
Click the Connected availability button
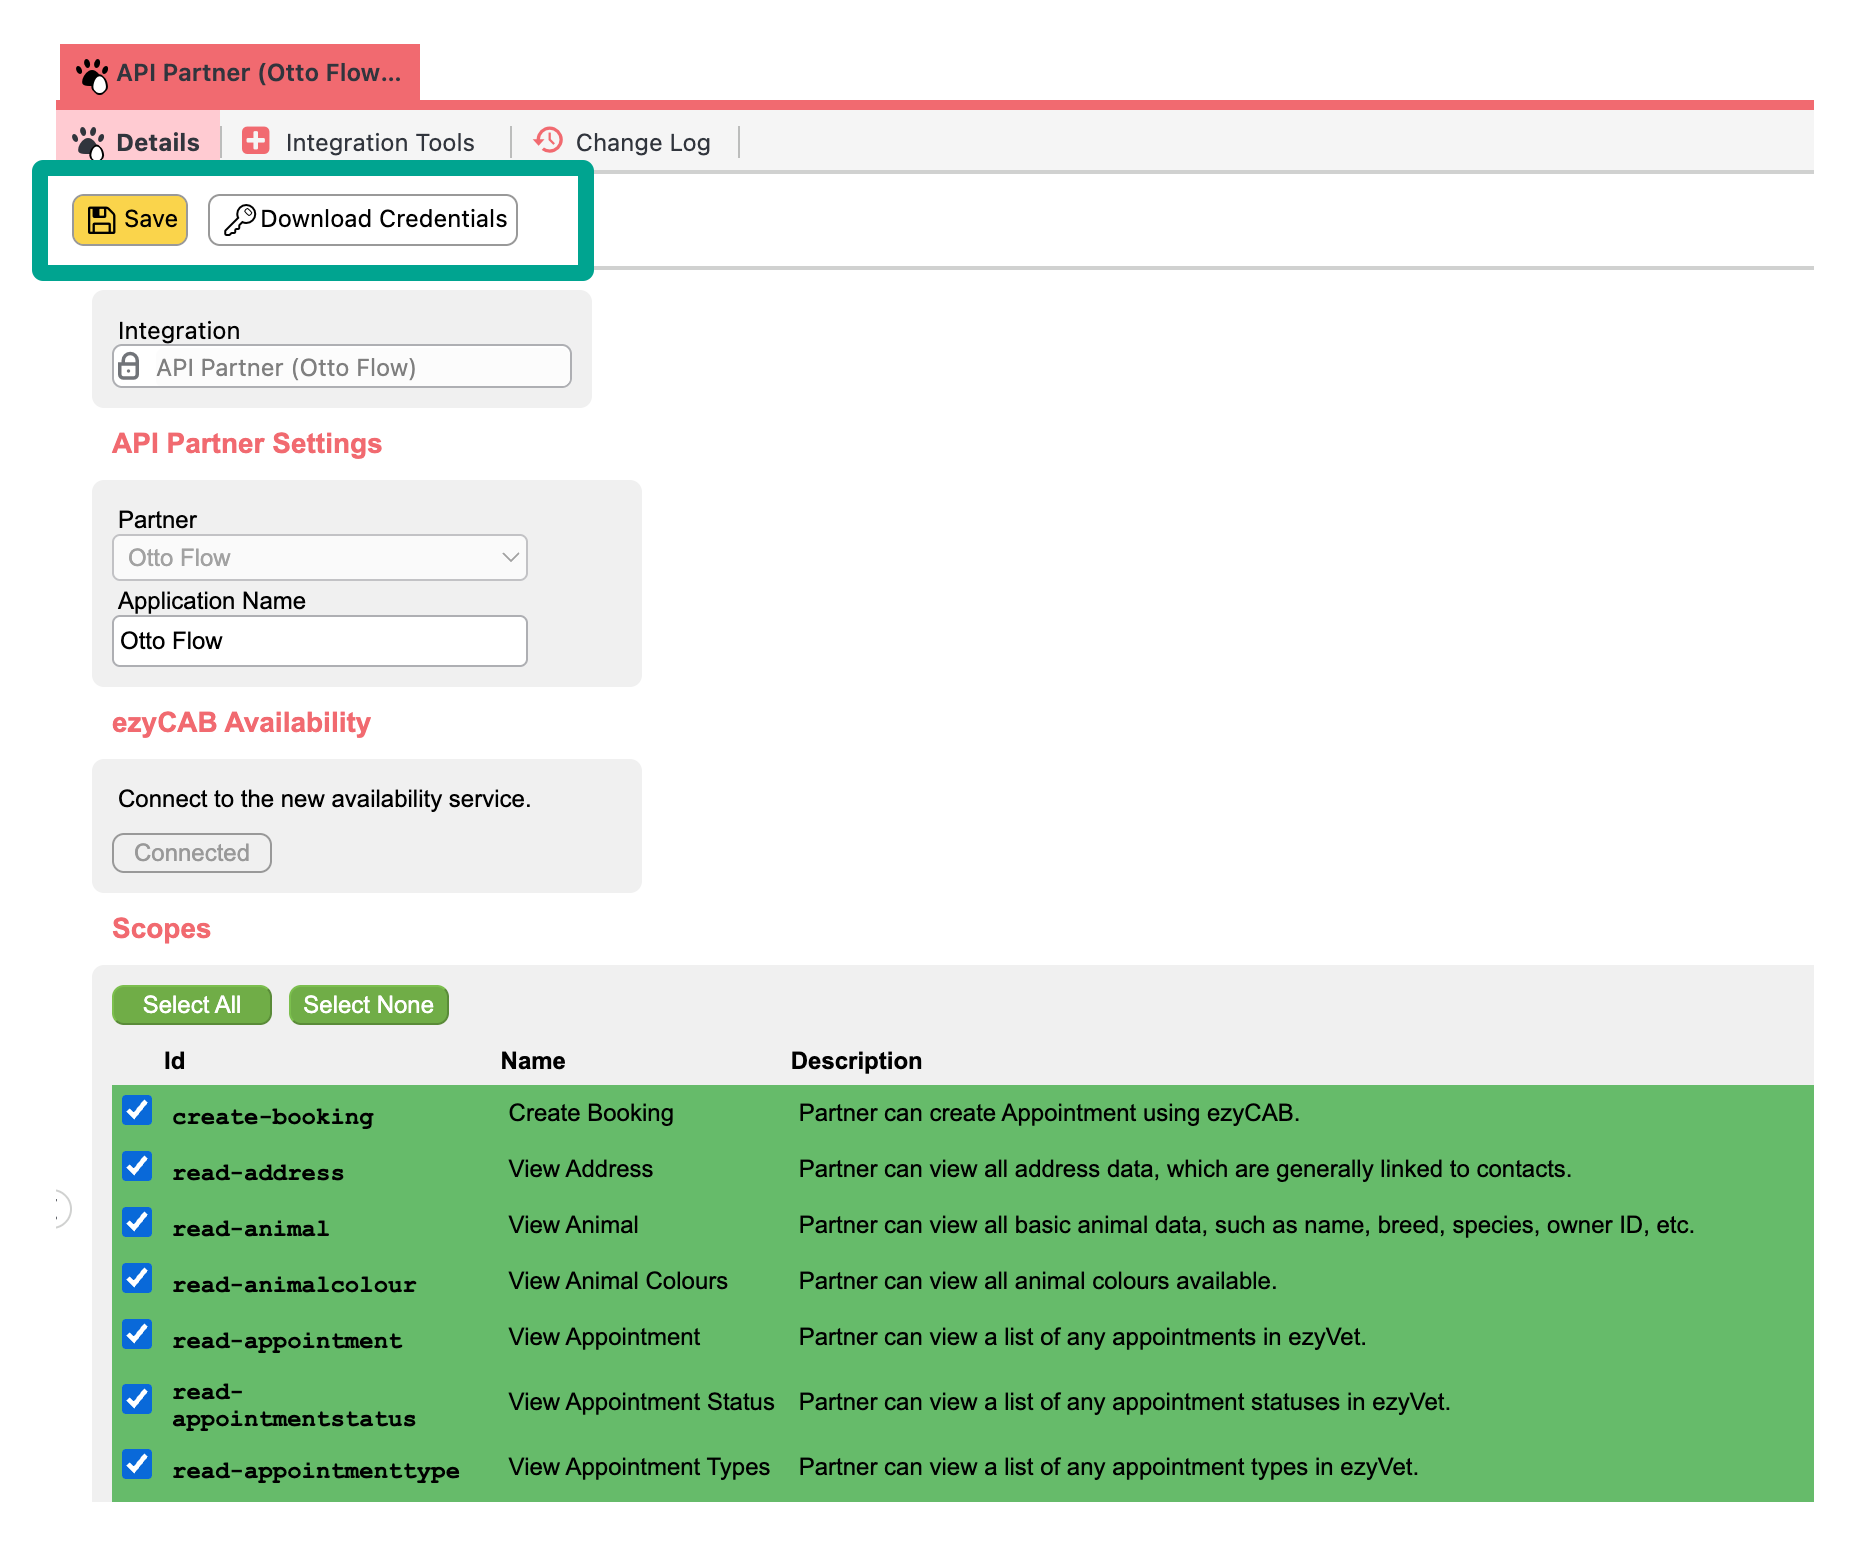(192, 853)
